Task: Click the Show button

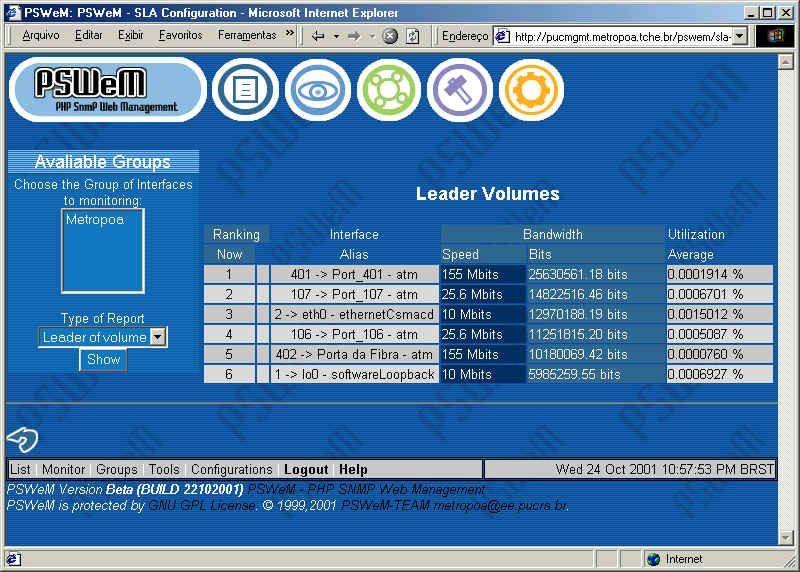Action: (103, 360)
